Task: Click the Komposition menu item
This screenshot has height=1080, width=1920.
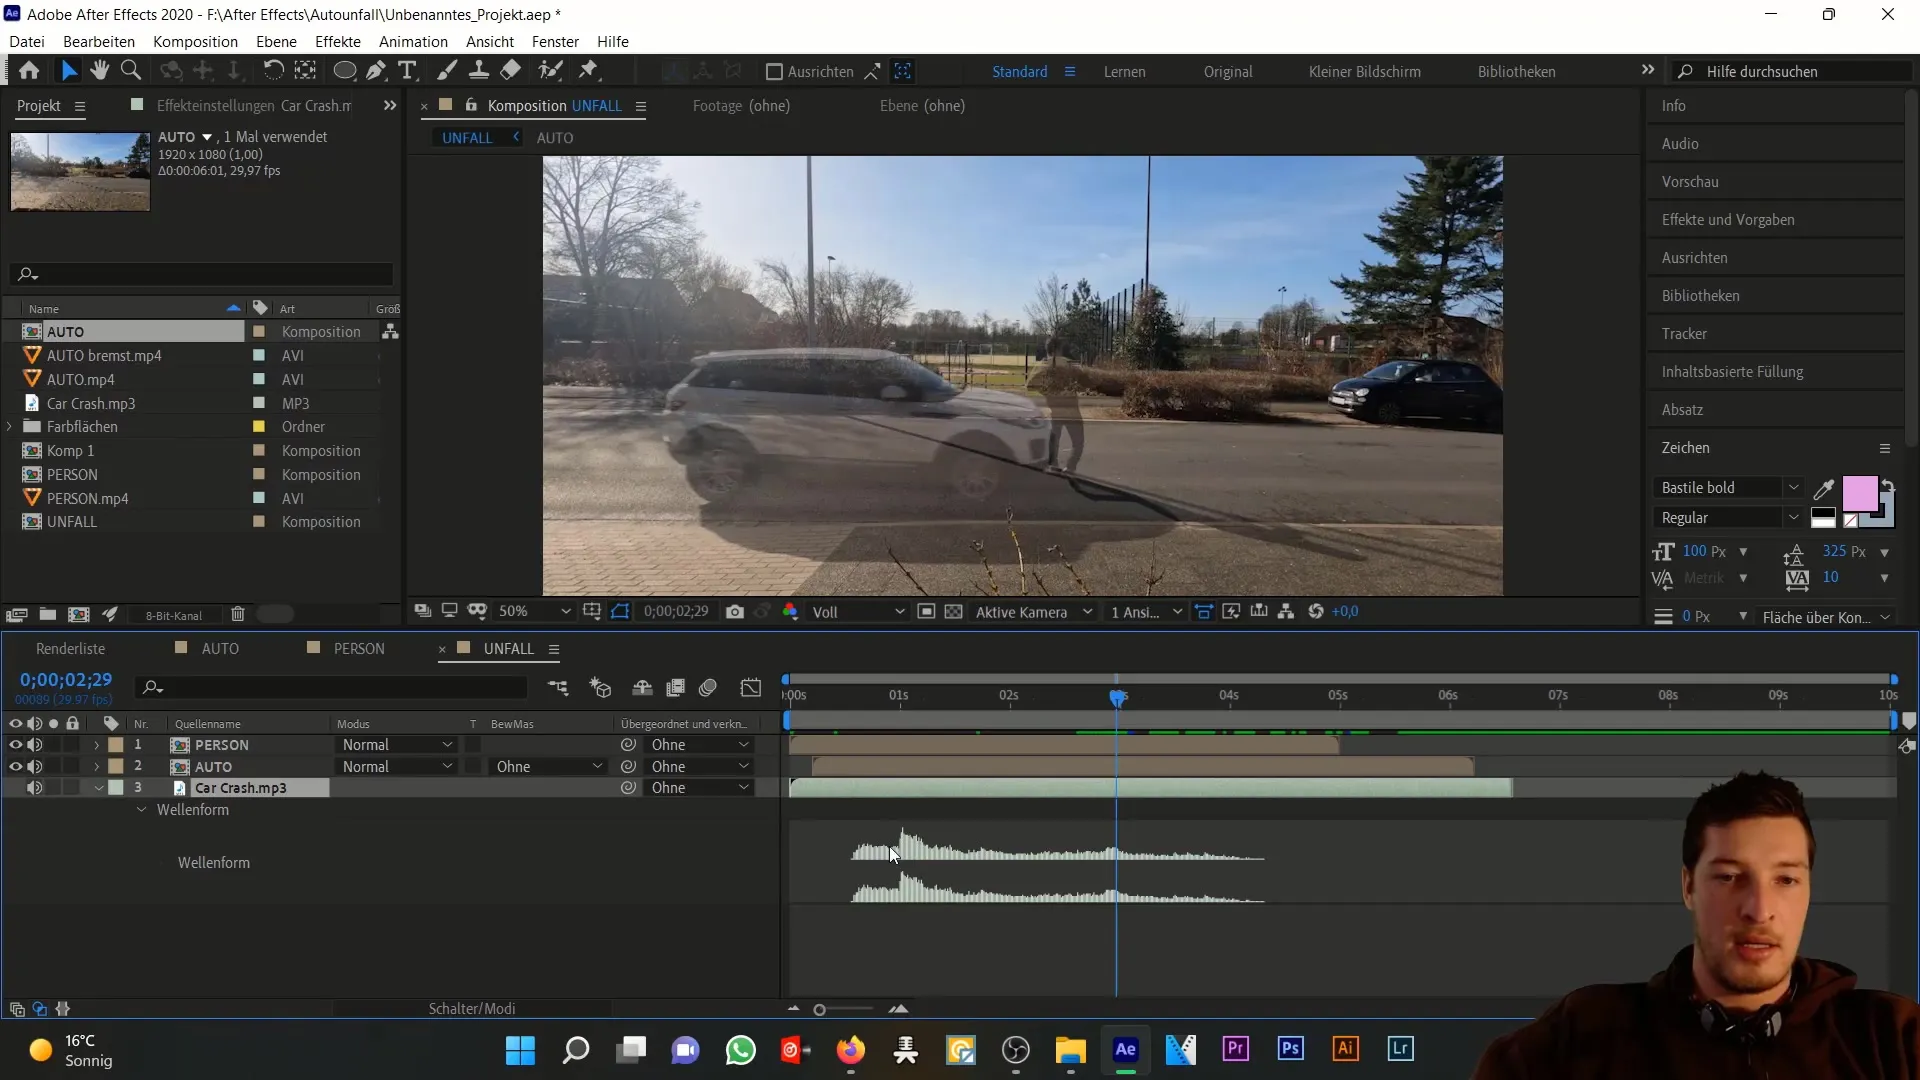Action: 195,41
